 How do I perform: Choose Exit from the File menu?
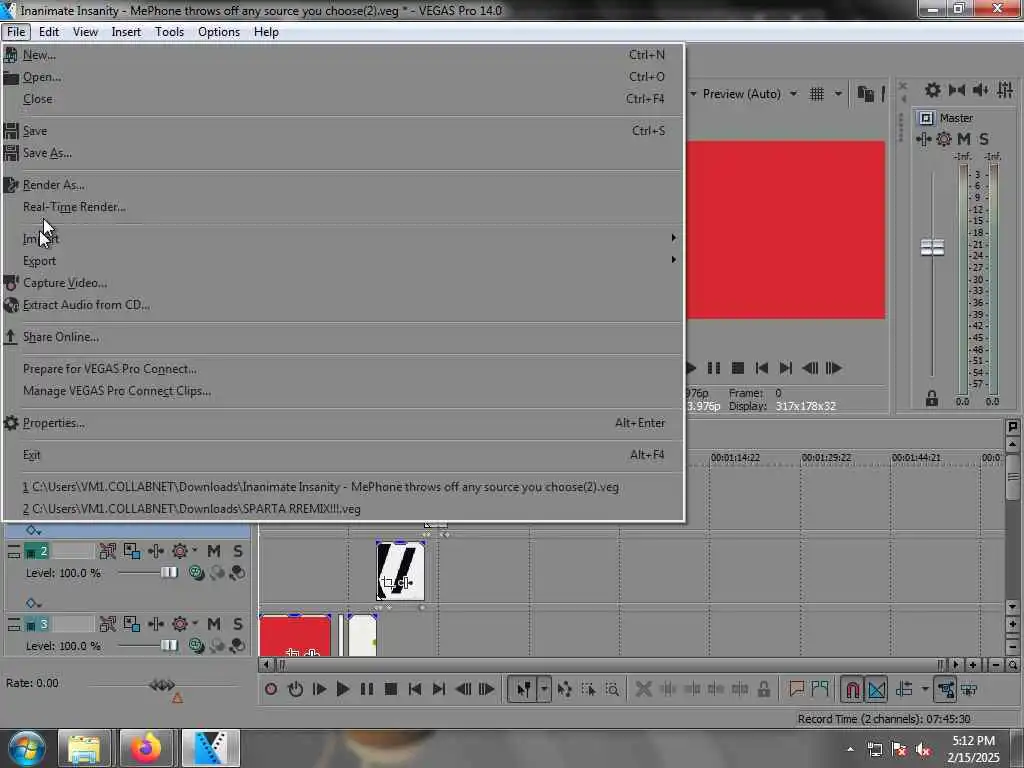tap(344, 455)
